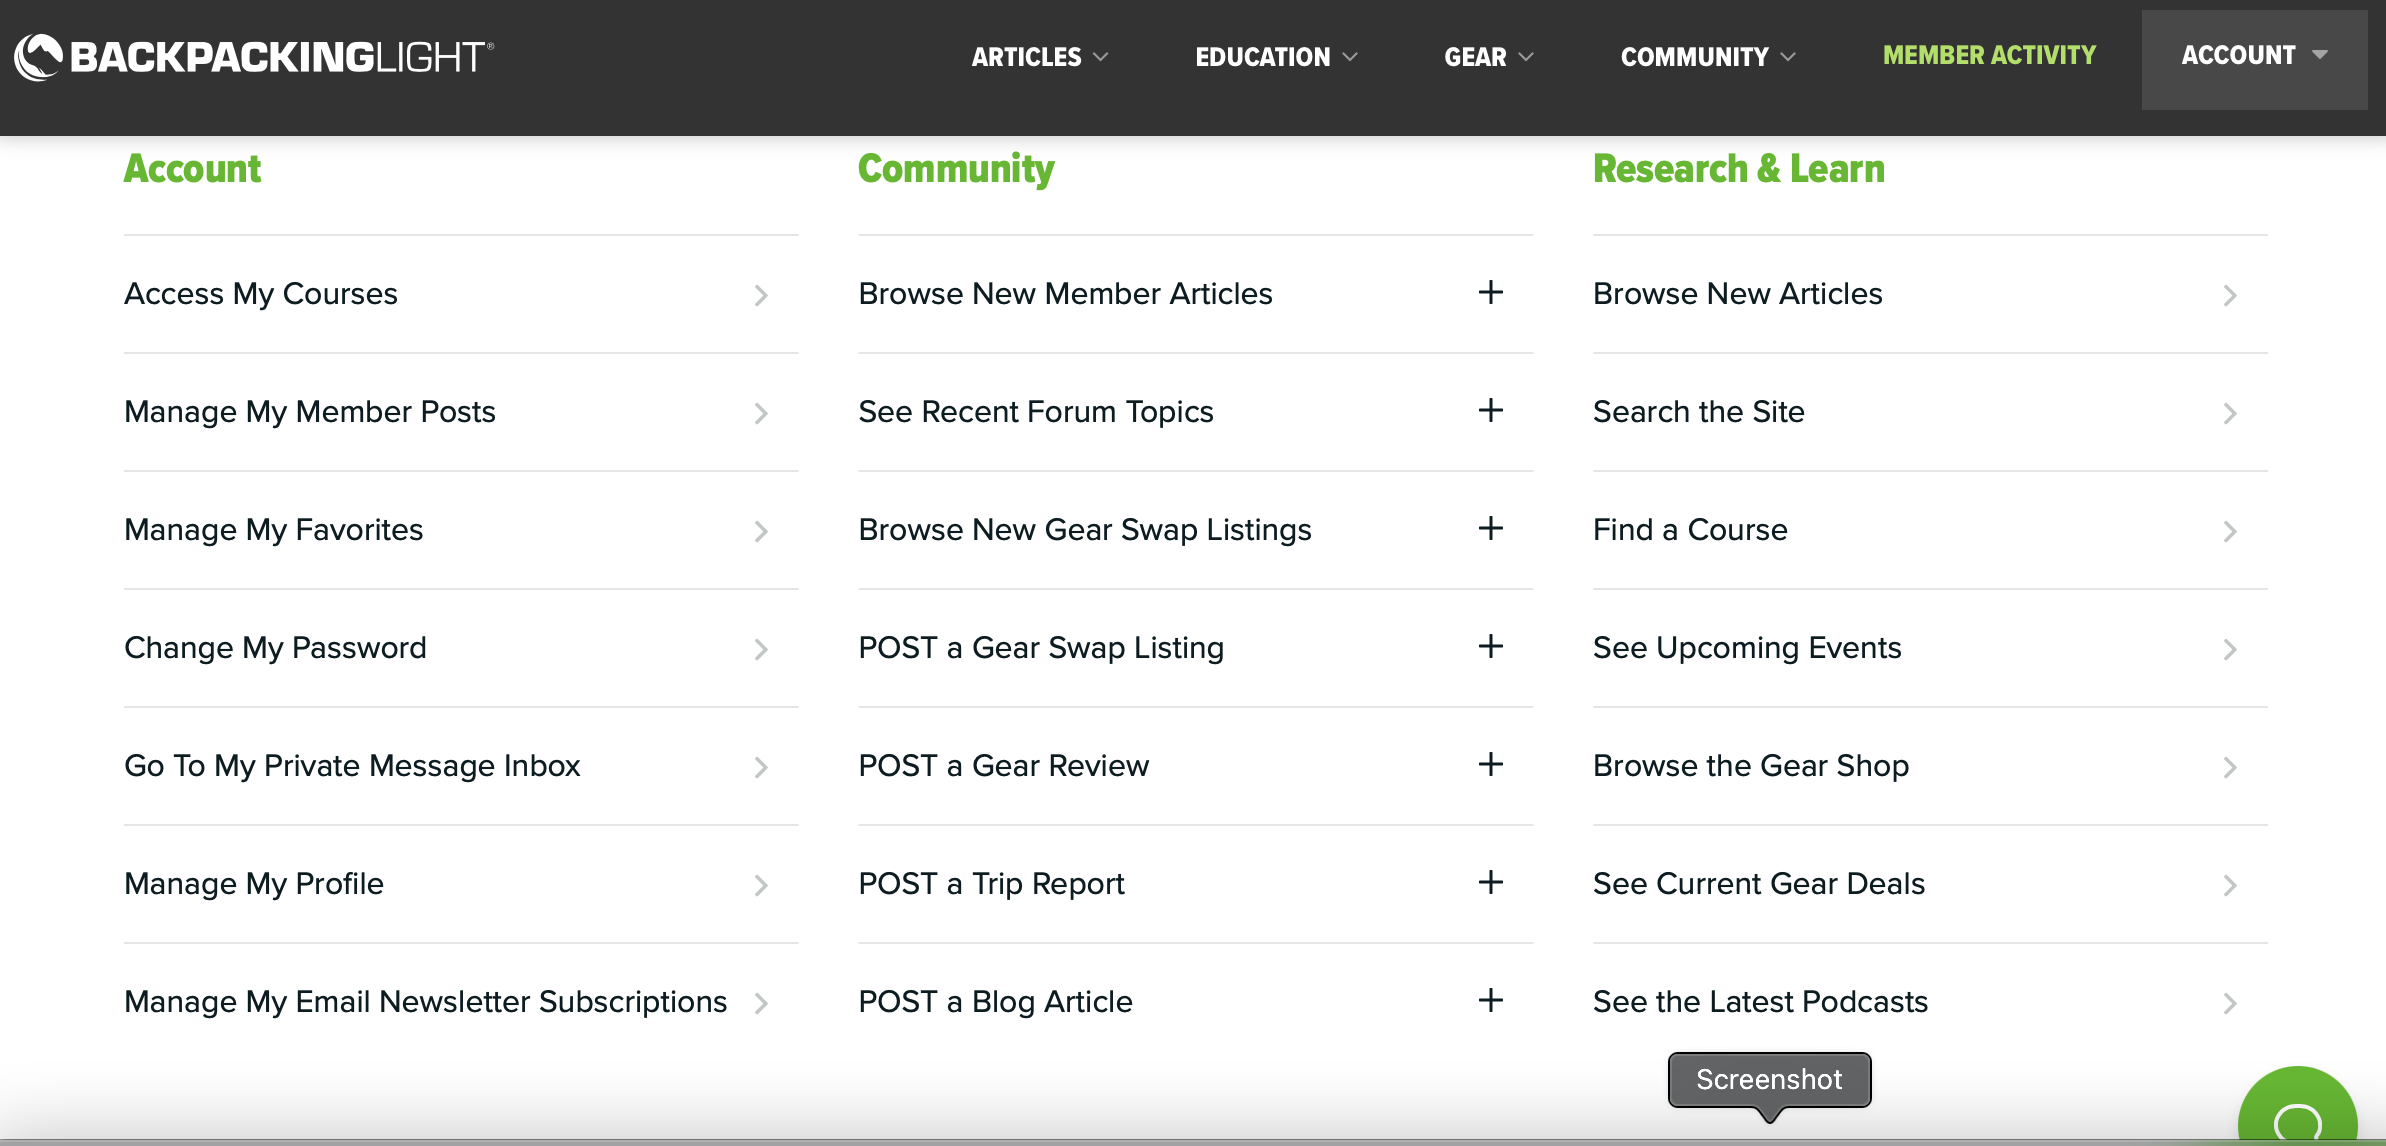Click POST a Gear Swap Listing text
Screen dimensions: 2386x1146
(x=1041, y=648)
